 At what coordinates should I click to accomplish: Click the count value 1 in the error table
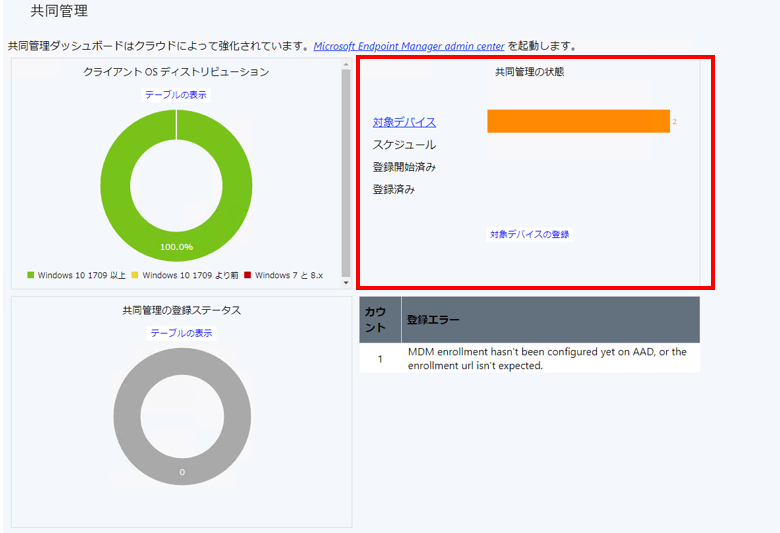click(x=380, y=358)
